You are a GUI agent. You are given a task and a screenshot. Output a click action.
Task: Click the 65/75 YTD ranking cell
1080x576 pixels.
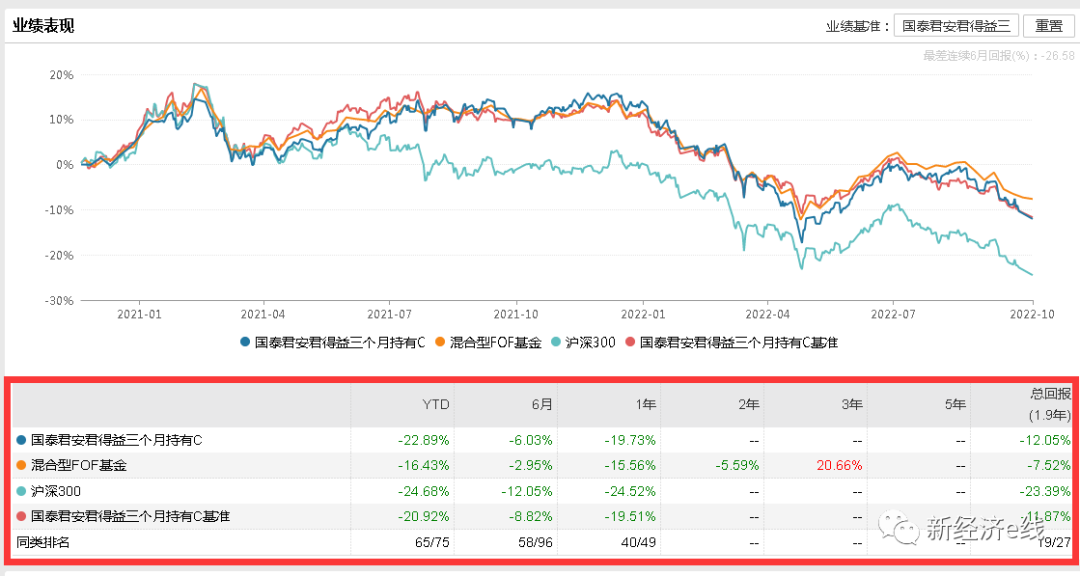(431, 542)
